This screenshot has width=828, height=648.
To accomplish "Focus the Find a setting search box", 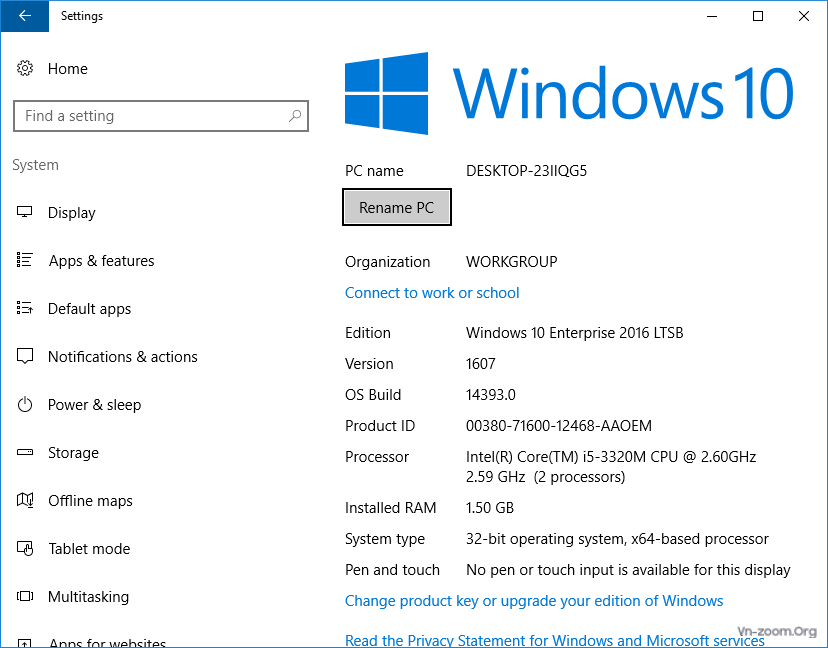I will pyautogui.click(x=161, y=116).
